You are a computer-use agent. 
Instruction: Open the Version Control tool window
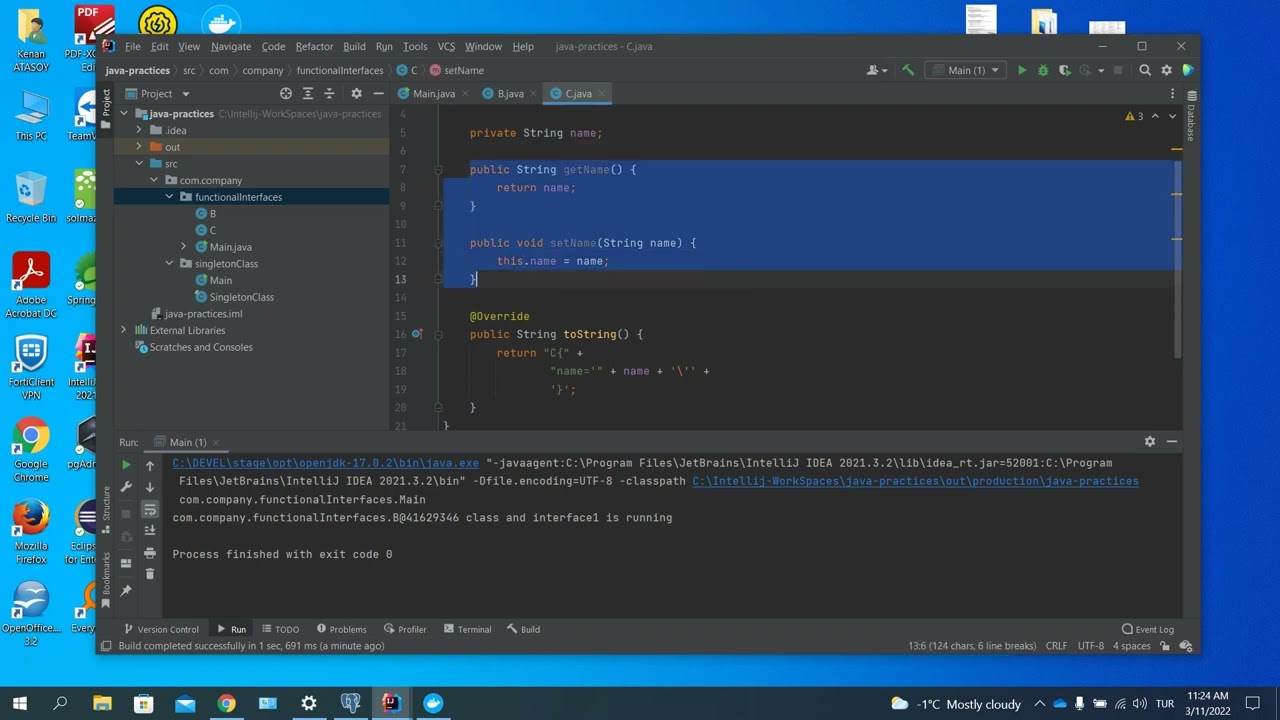click(x=161, y=629)
